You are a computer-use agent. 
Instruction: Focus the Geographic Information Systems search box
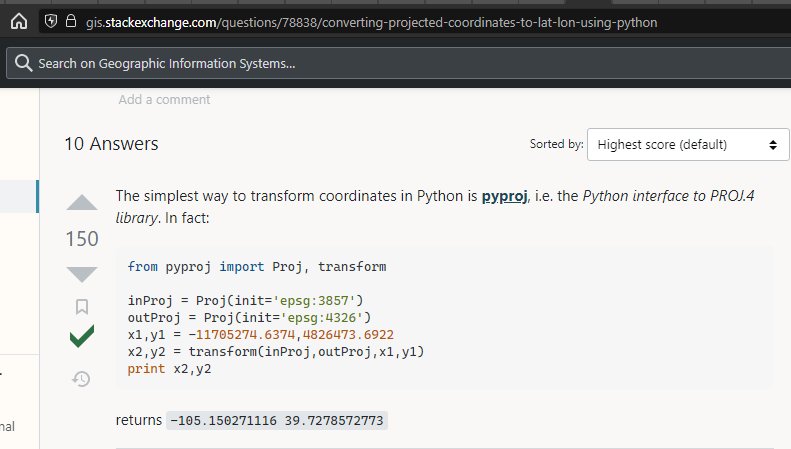(399, 63)
